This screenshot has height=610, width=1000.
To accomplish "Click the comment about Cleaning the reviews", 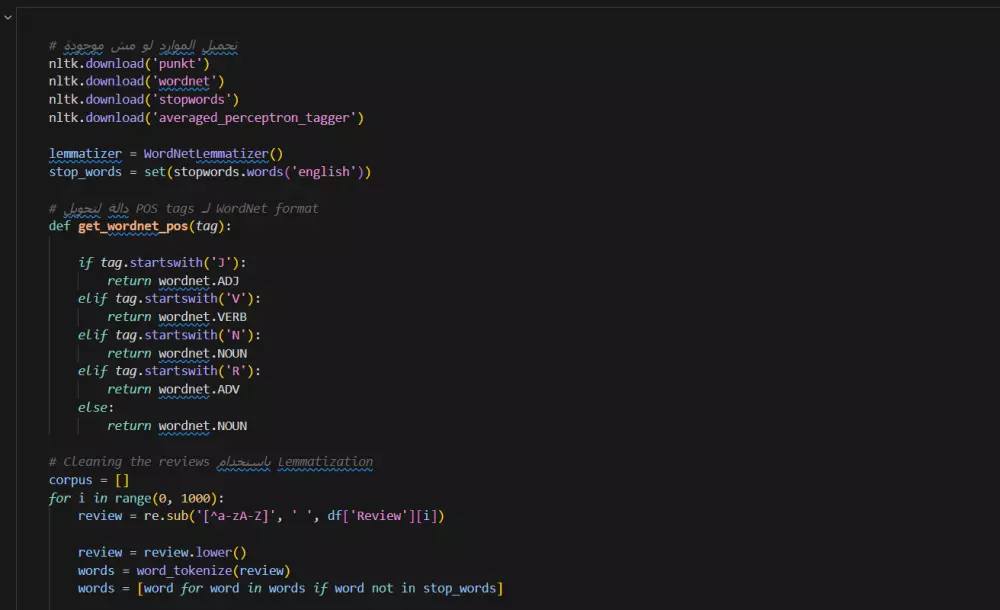I will pos(211,462).
